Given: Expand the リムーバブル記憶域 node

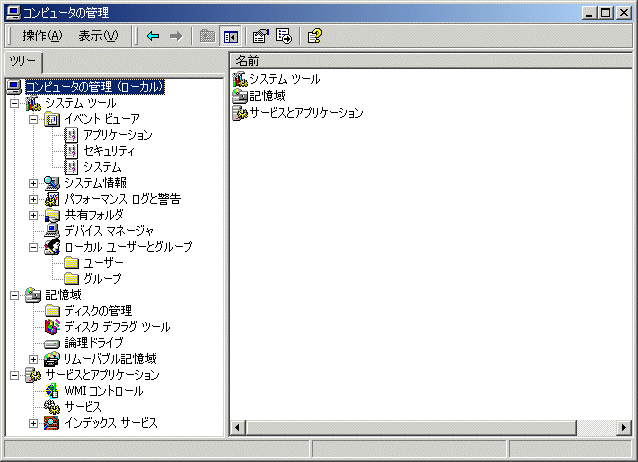Looking at the screenshot, I should [33, 359].
